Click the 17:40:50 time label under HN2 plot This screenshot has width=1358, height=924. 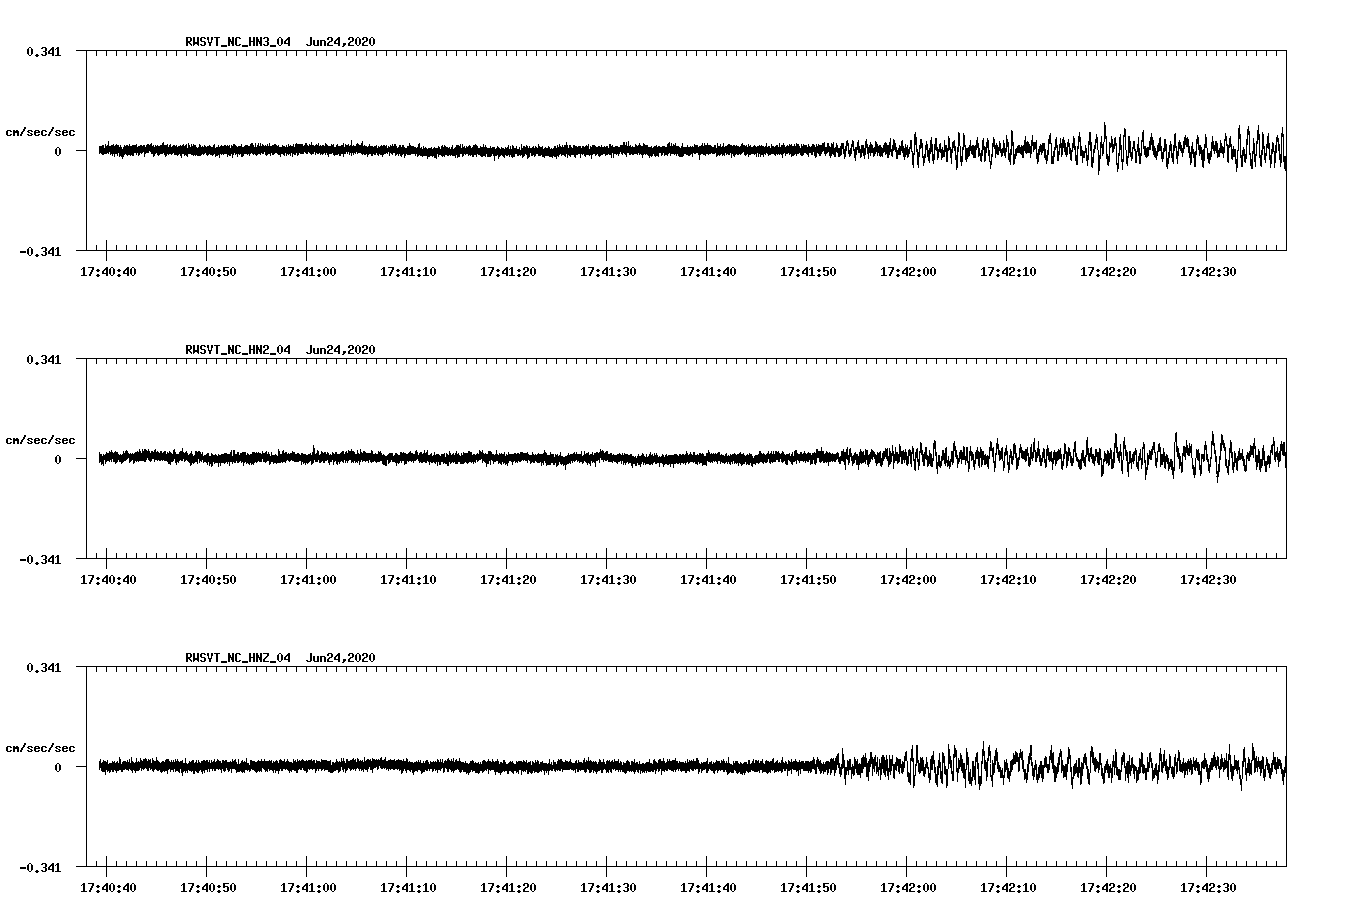click(208, 580)
